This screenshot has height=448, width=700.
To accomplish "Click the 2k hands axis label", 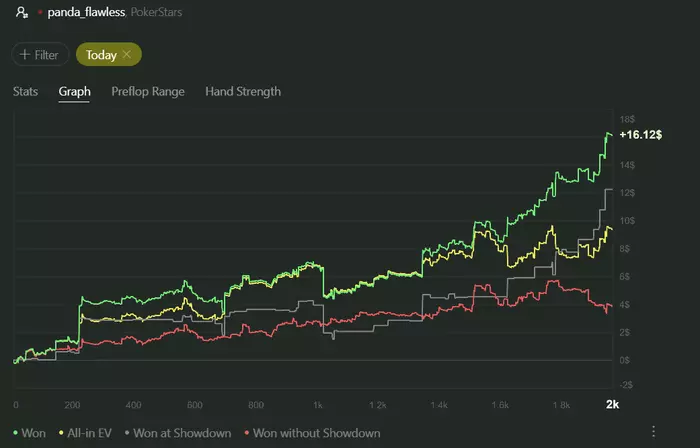I will [x=613, y=404].
